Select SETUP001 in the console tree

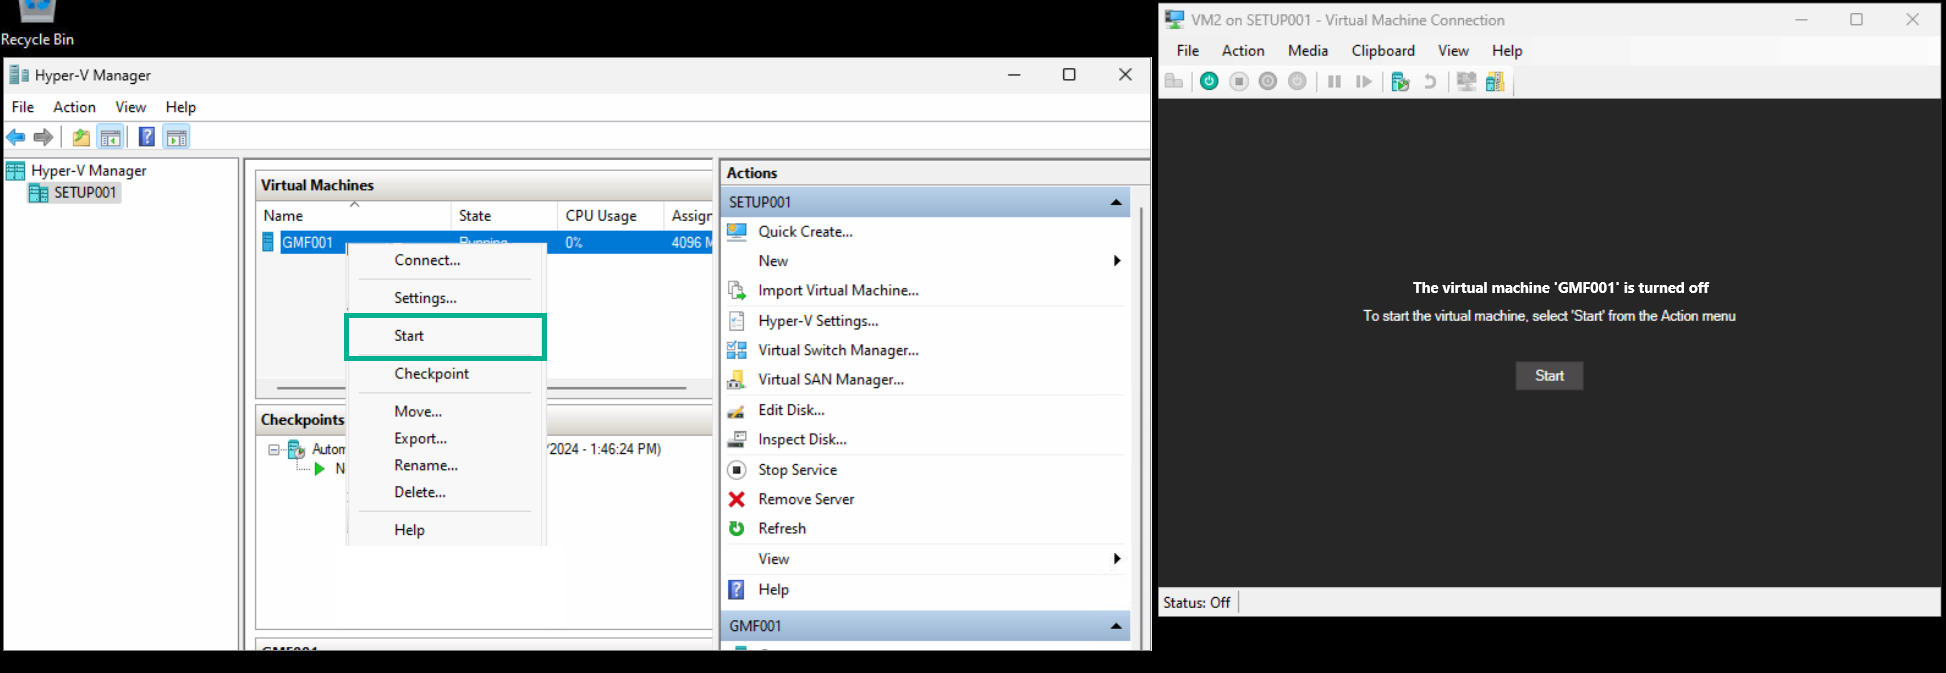[x=75, y=193]
